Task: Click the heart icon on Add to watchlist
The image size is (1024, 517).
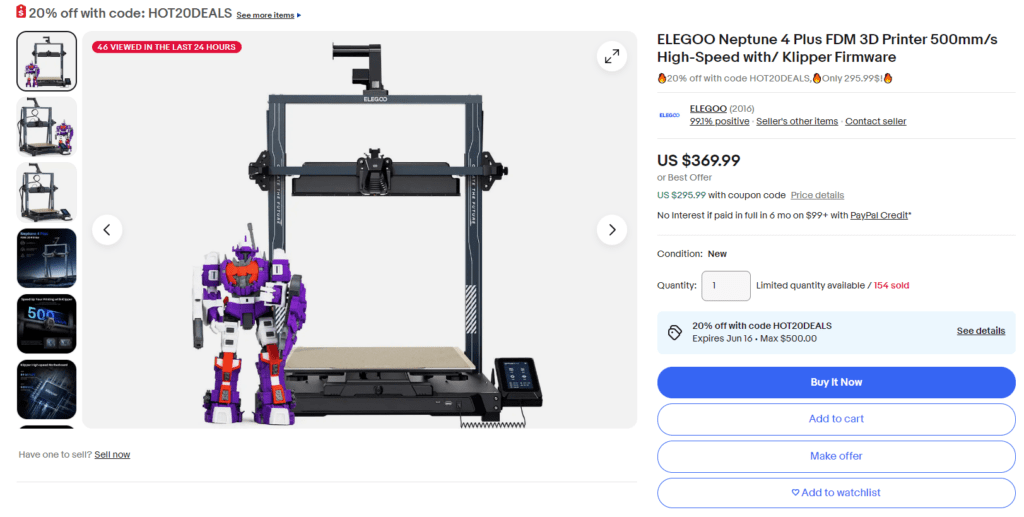Action: [795, 493]
